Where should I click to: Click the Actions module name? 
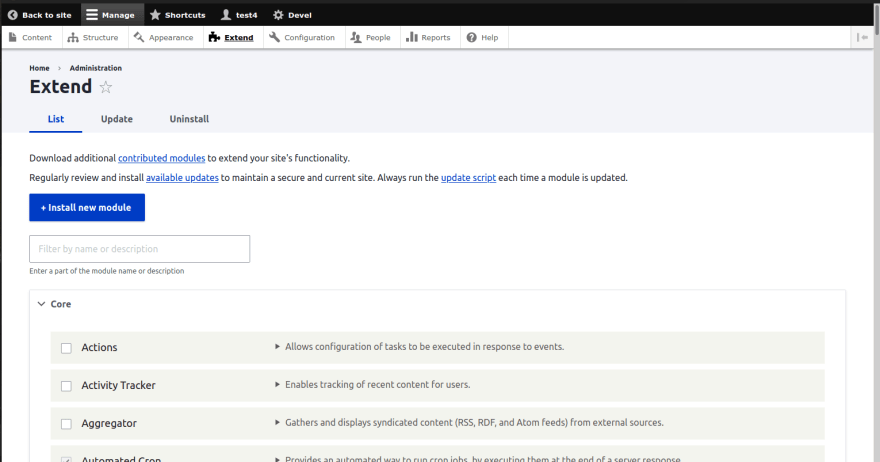[99, 347]
